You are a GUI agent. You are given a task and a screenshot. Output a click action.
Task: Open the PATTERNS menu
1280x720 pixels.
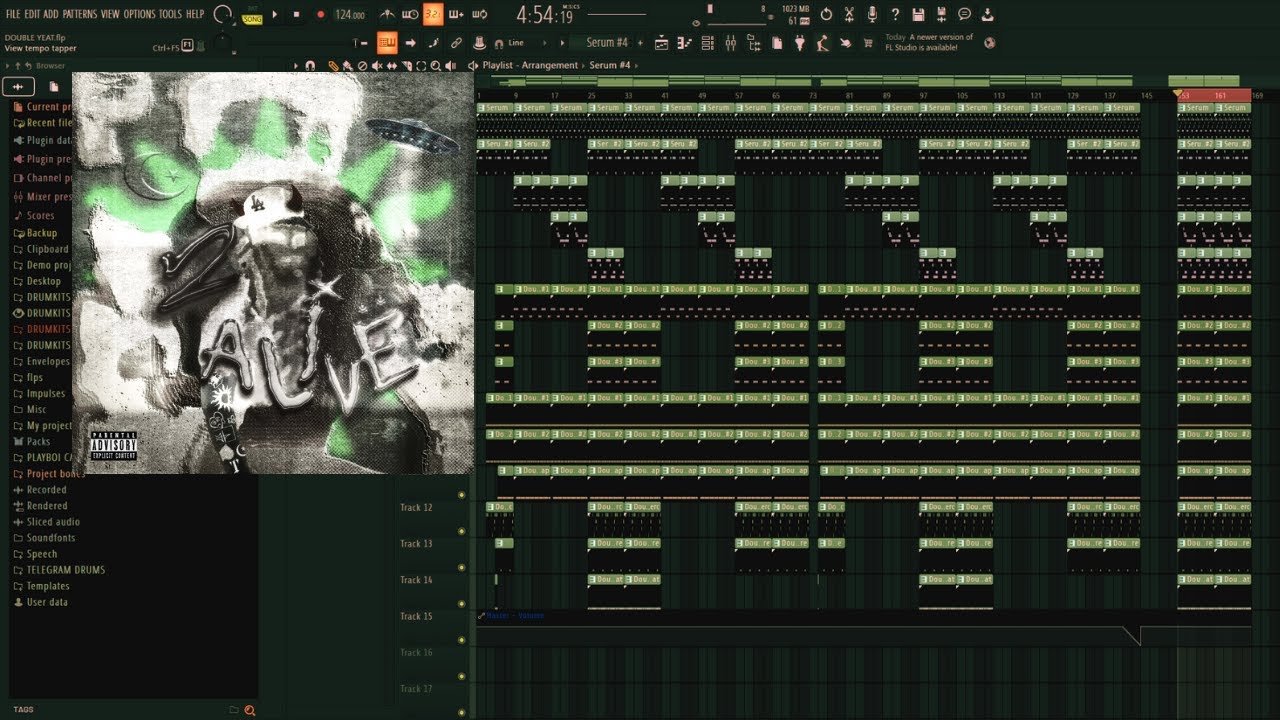[x=80, y=14]
